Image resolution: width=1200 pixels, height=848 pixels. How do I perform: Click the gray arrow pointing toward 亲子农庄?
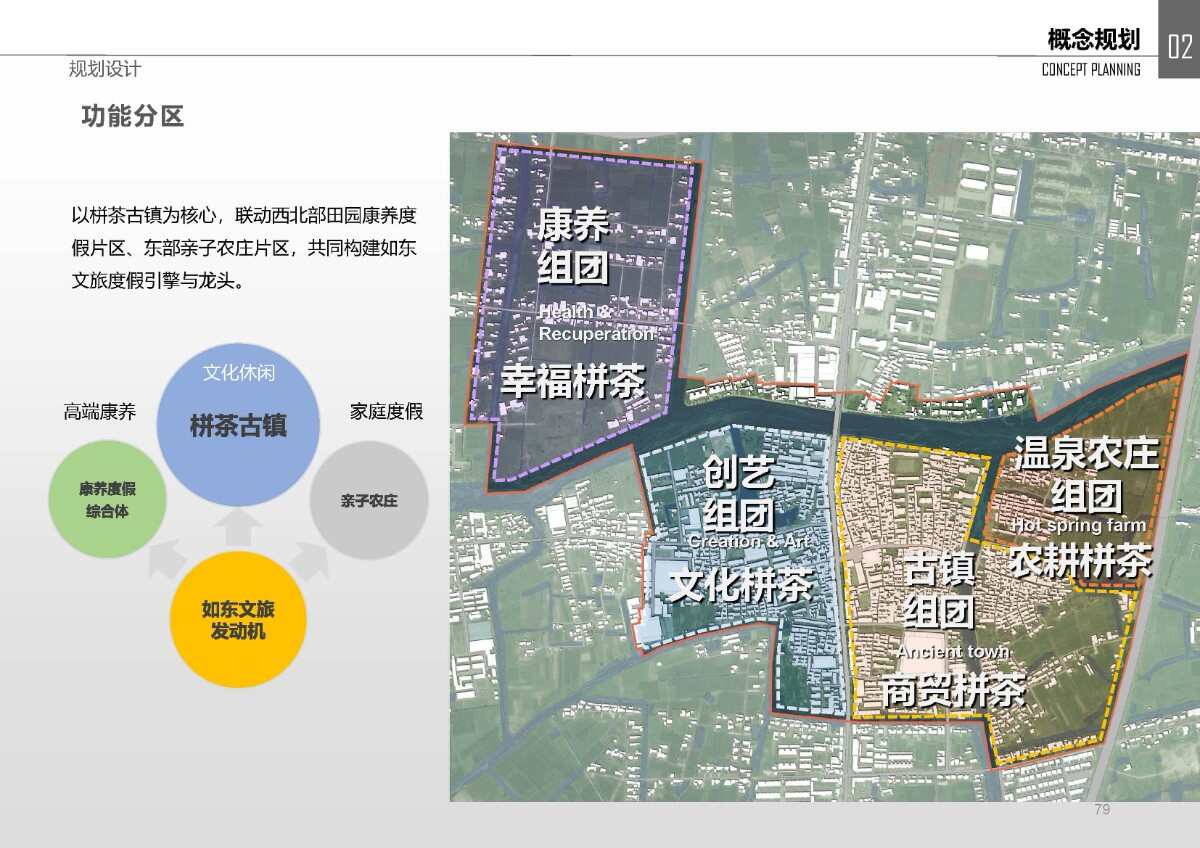click(x=309, y=561)
